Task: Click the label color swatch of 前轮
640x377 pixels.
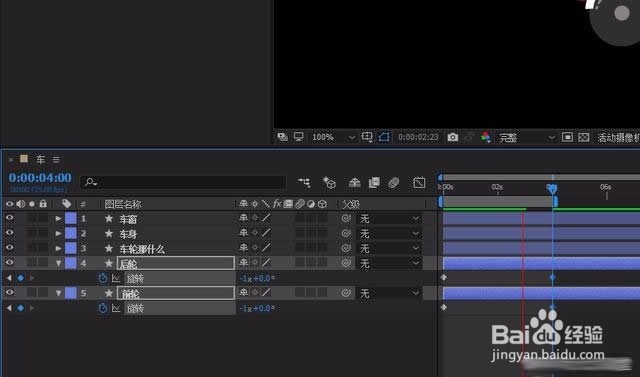Action: coord(71,293)
